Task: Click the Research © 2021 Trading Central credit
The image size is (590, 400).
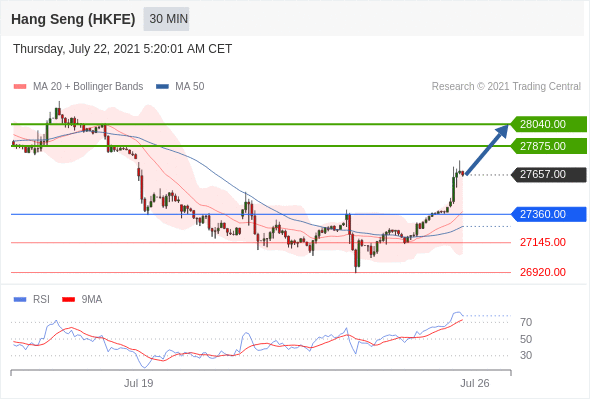Action: (506, 87)
